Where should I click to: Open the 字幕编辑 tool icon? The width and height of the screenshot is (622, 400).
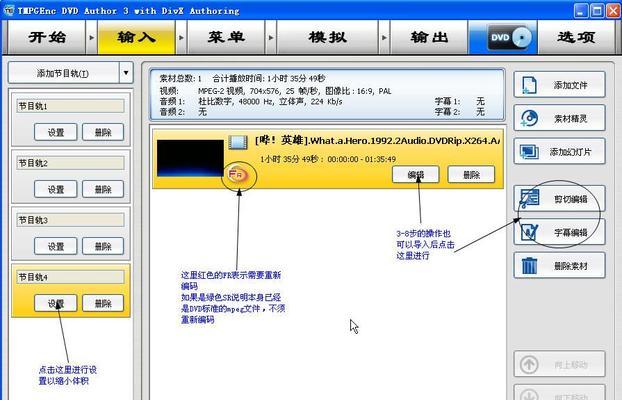tap(530, 232)
